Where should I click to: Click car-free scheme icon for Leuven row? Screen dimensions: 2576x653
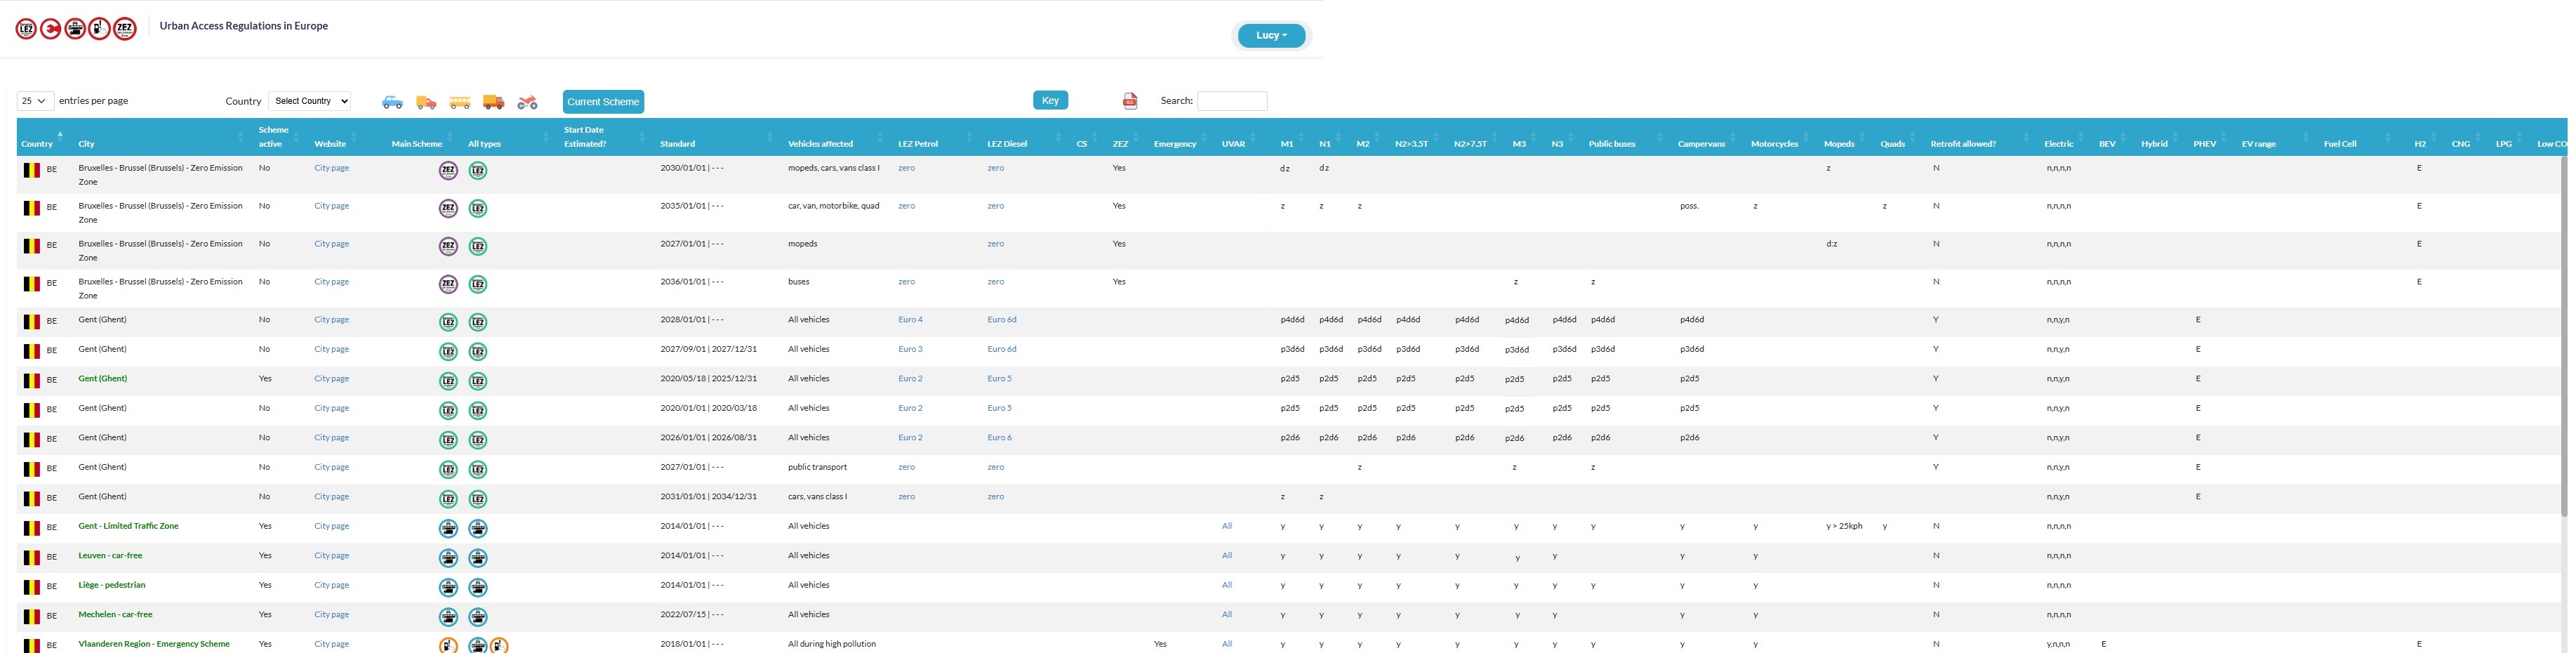(448, 557)
